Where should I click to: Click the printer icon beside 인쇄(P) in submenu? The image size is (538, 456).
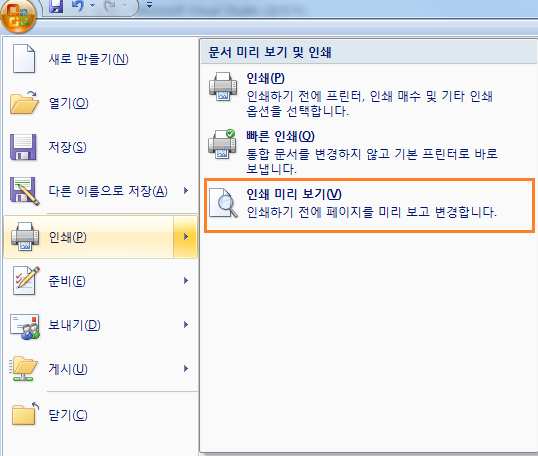coord(223,86)
